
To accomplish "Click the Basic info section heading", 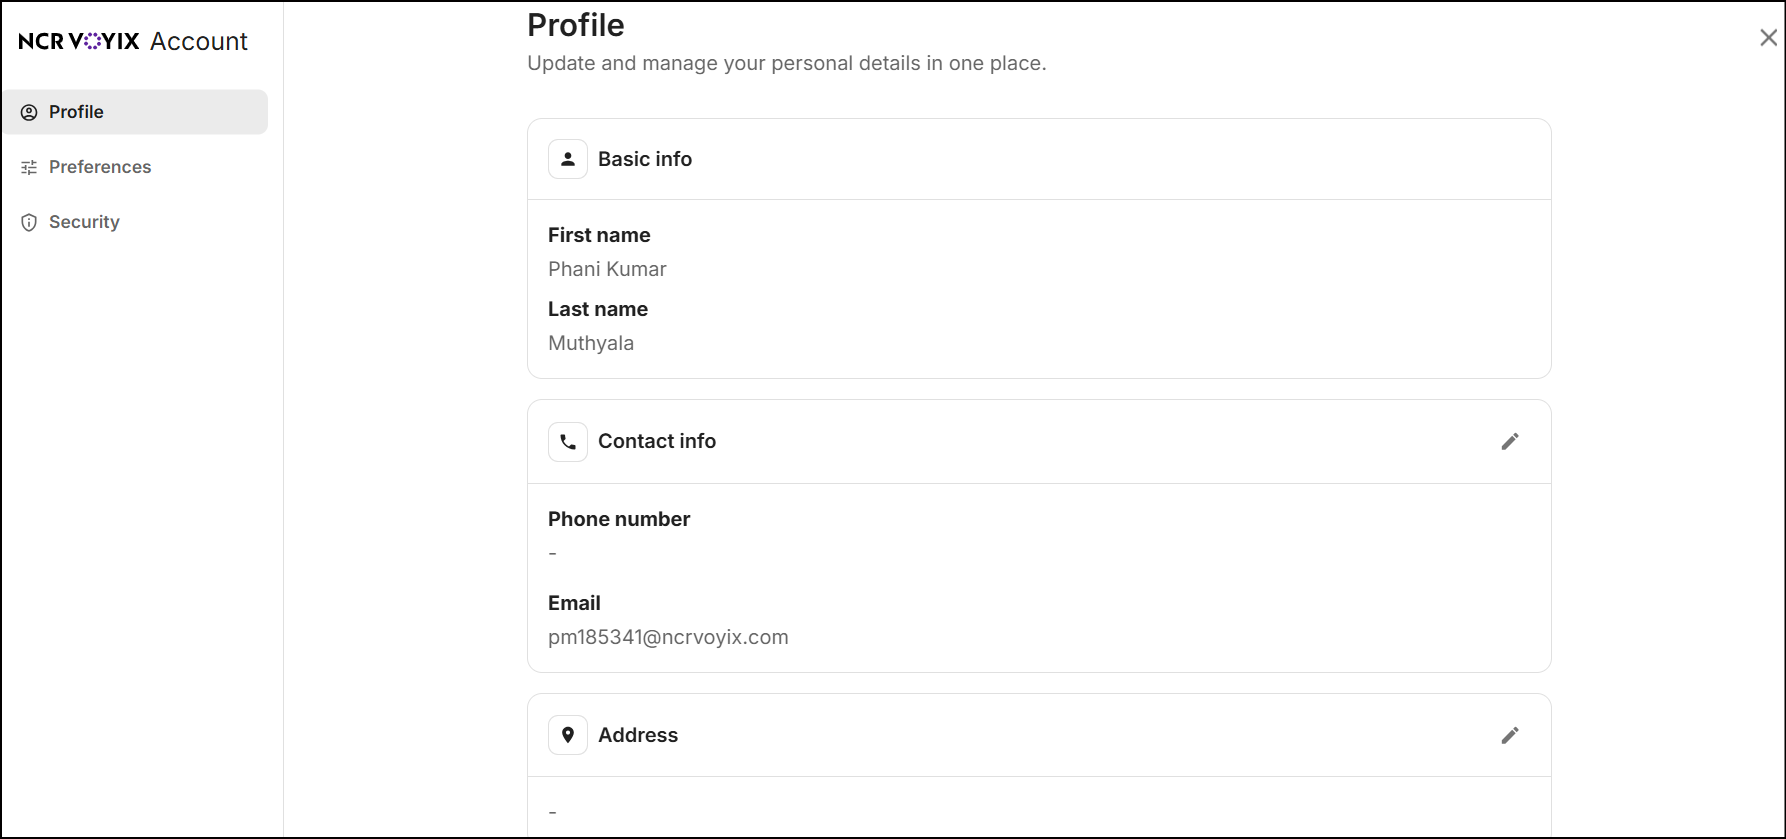I will (x=645, y=159).
